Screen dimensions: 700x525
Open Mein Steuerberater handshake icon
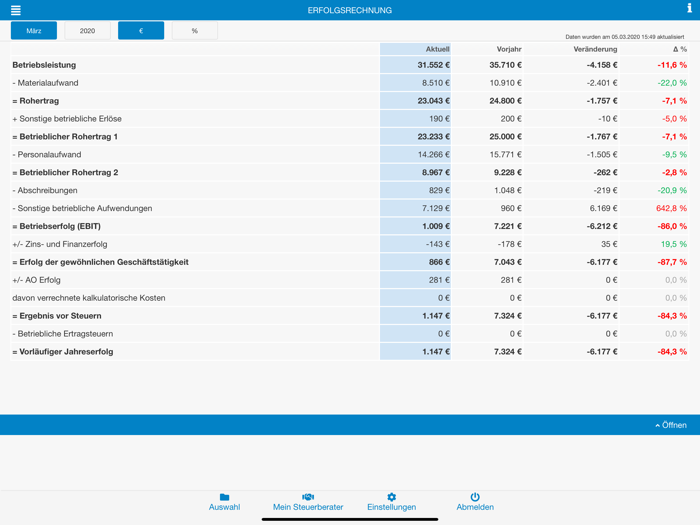(x=308, y=497)
